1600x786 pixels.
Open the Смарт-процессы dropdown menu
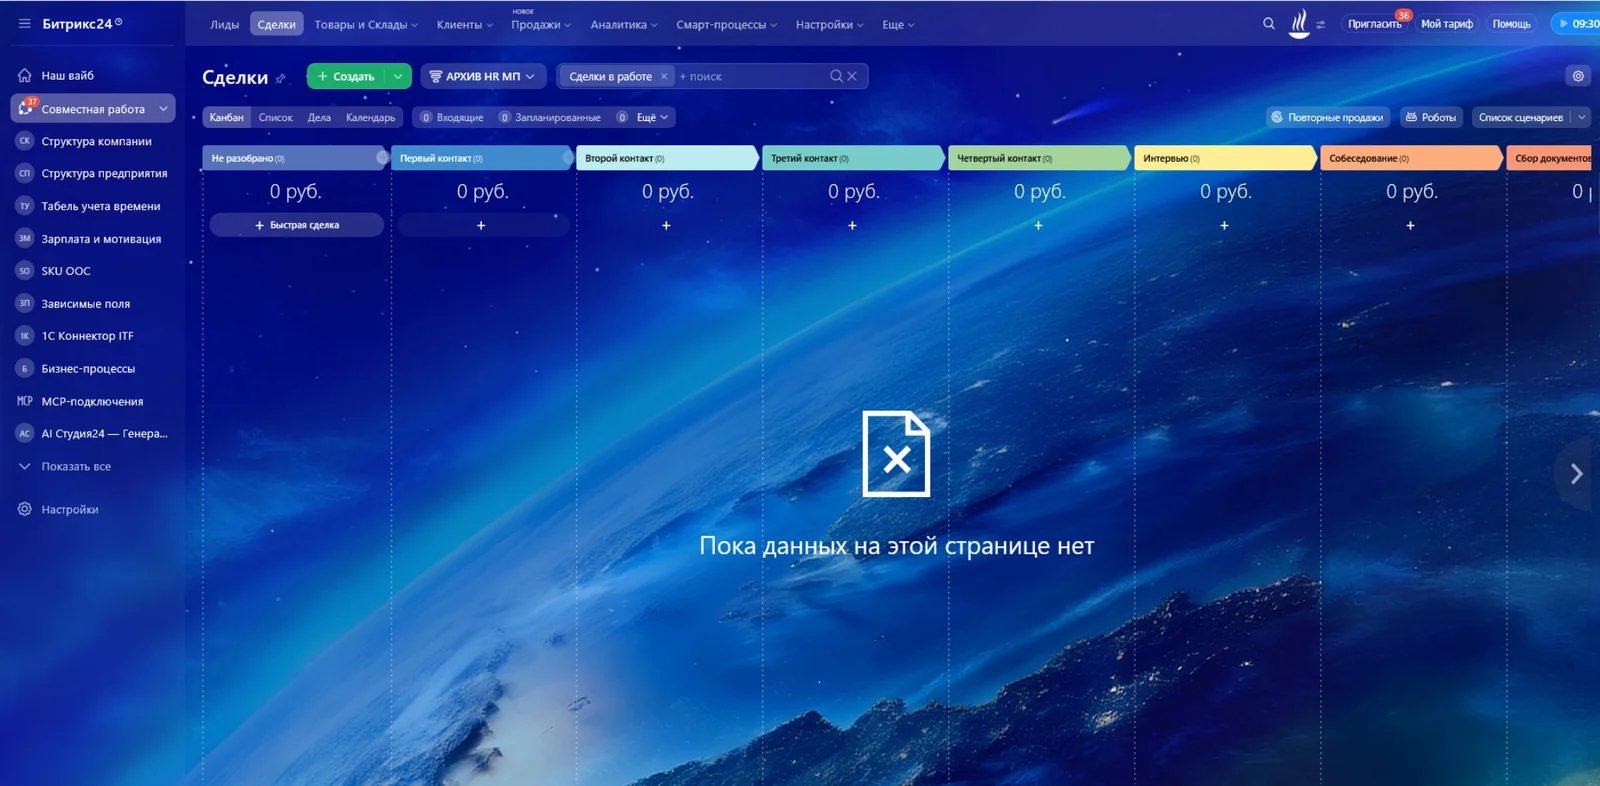pyautogui.click(x=726, y=24)
